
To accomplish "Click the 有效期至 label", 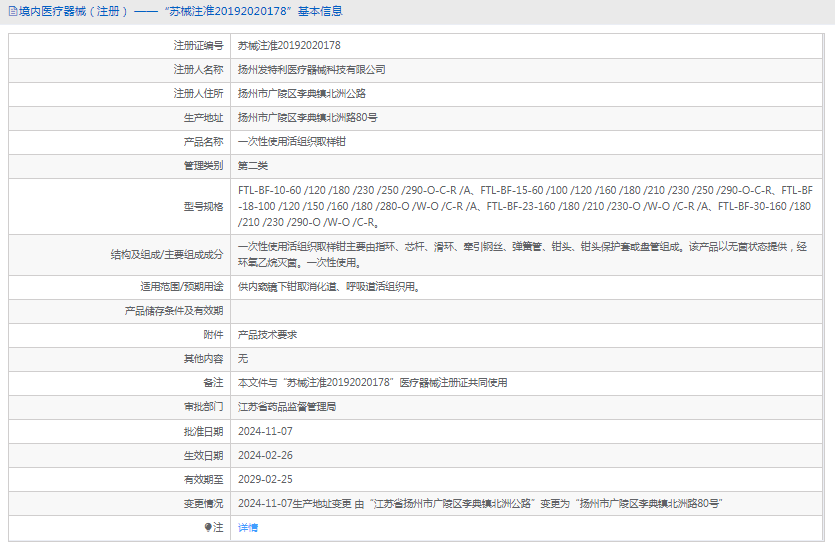I will pyautogui.click(x=203, y=479).
